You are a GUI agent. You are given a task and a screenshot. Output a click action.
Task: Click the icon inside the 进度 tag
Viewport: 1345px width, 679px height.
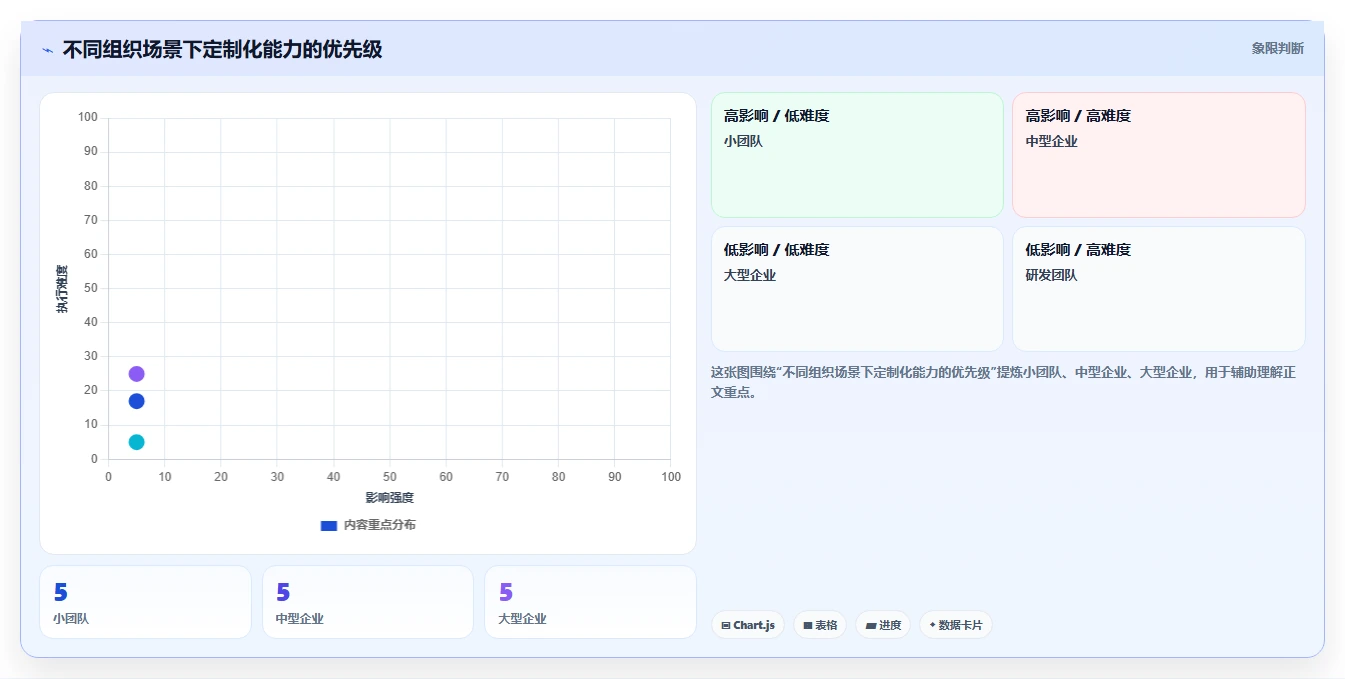[x=871, y=625]
